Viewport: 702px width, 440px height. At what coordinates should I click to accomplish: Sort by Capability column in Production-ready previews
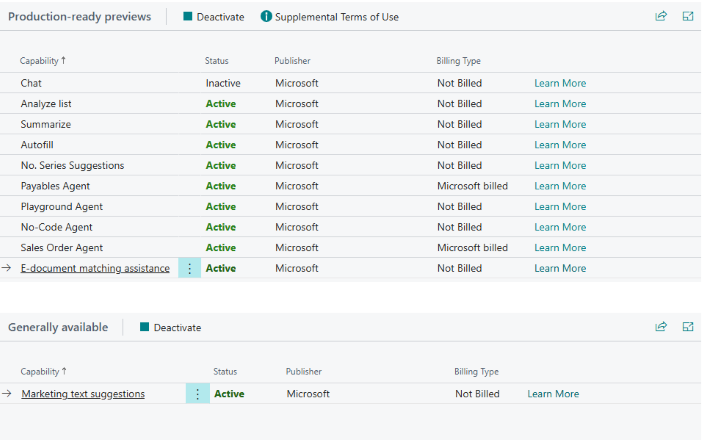[43, 61]
